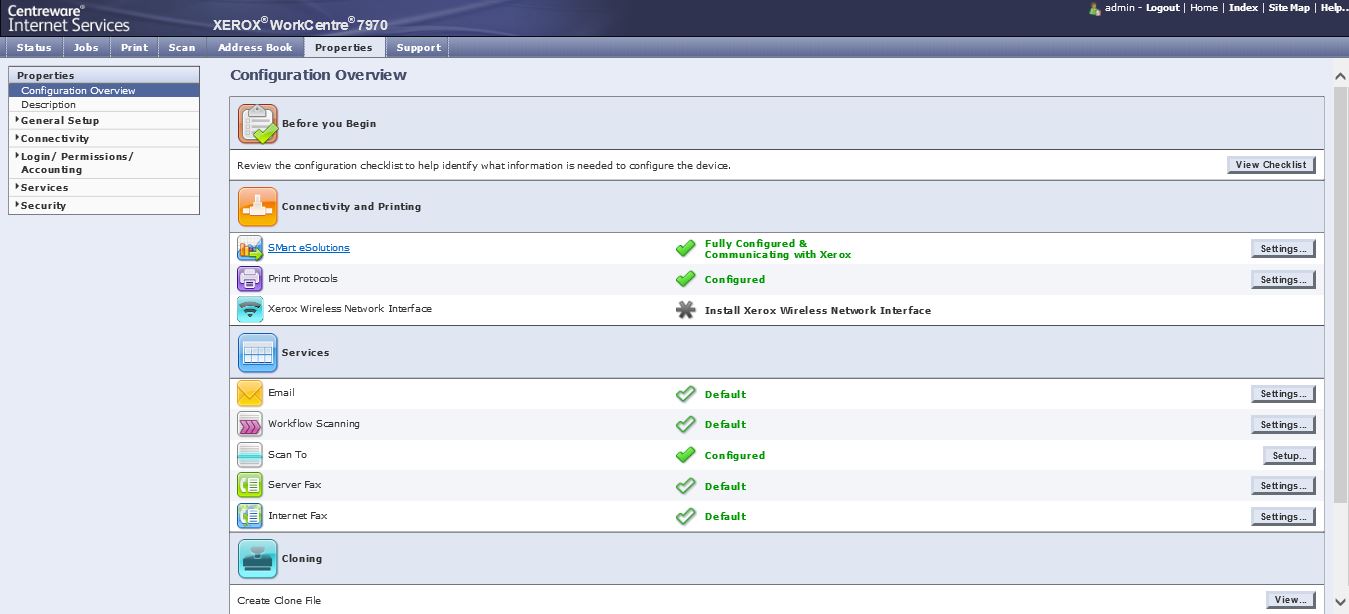Switch to the Scan tab
Image resolution: width=1349 pixels, height=614 pixels.
click(182, 47)
